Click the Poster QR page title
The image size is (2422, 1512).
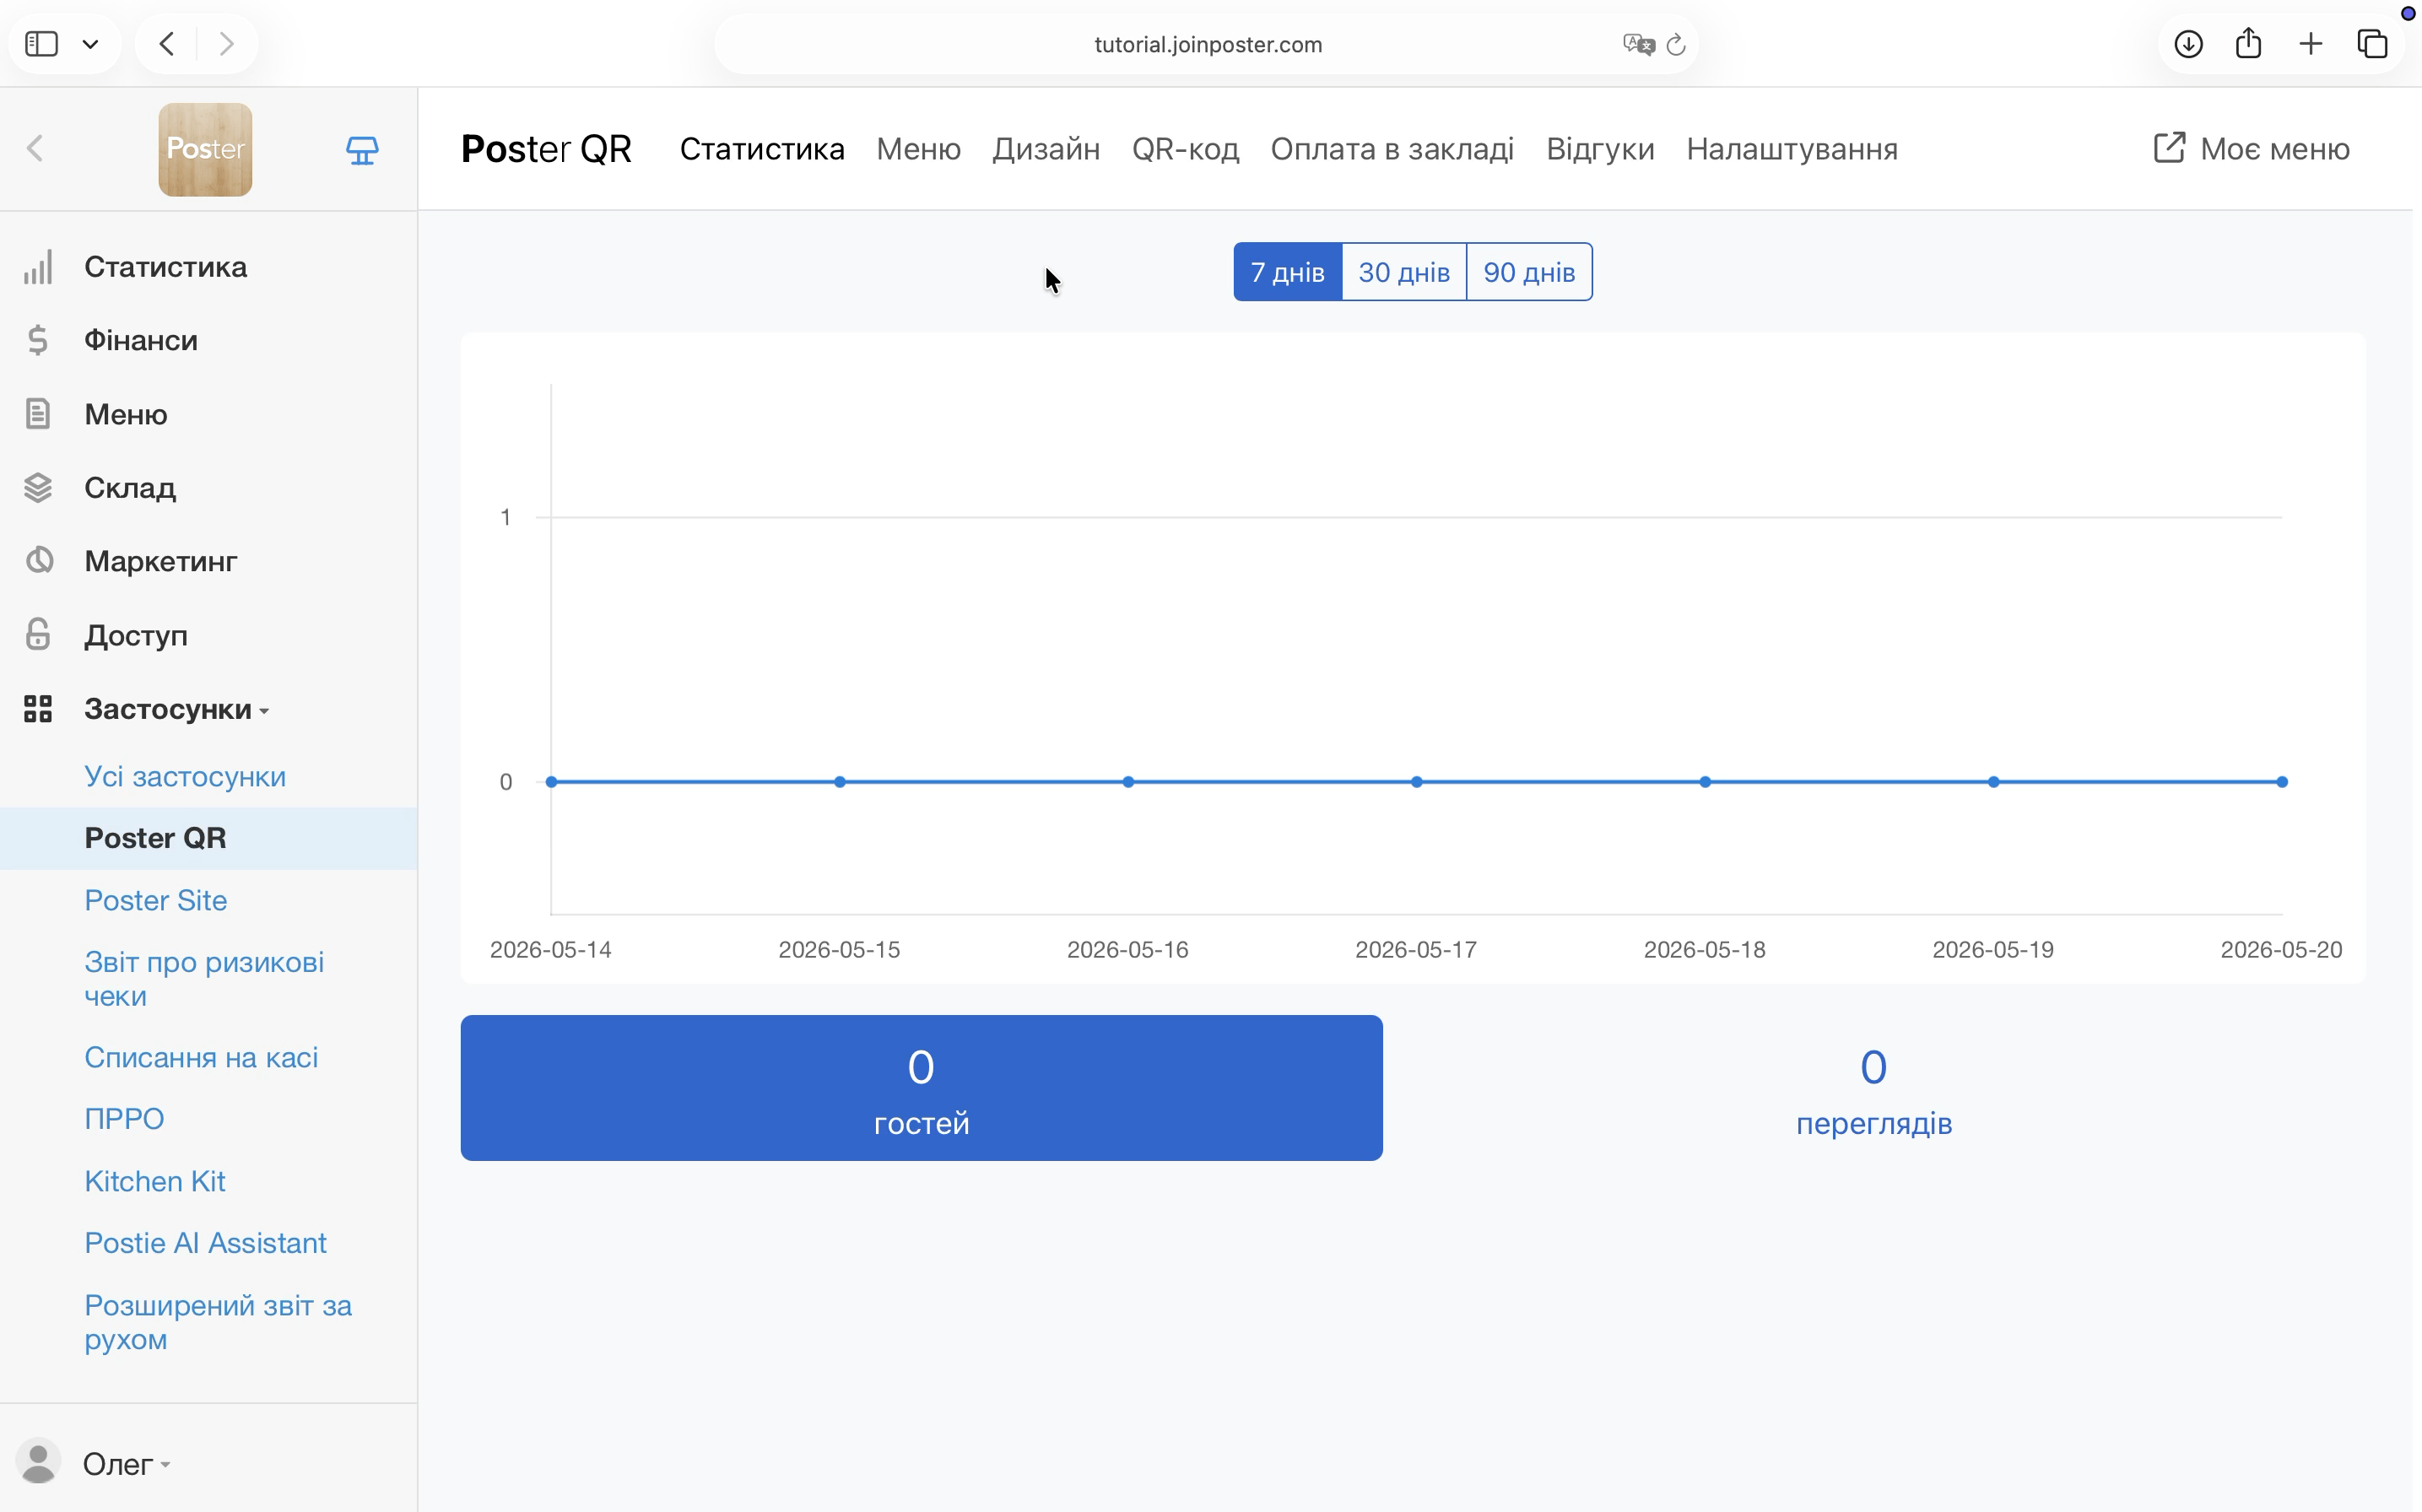tap(546, 149)
